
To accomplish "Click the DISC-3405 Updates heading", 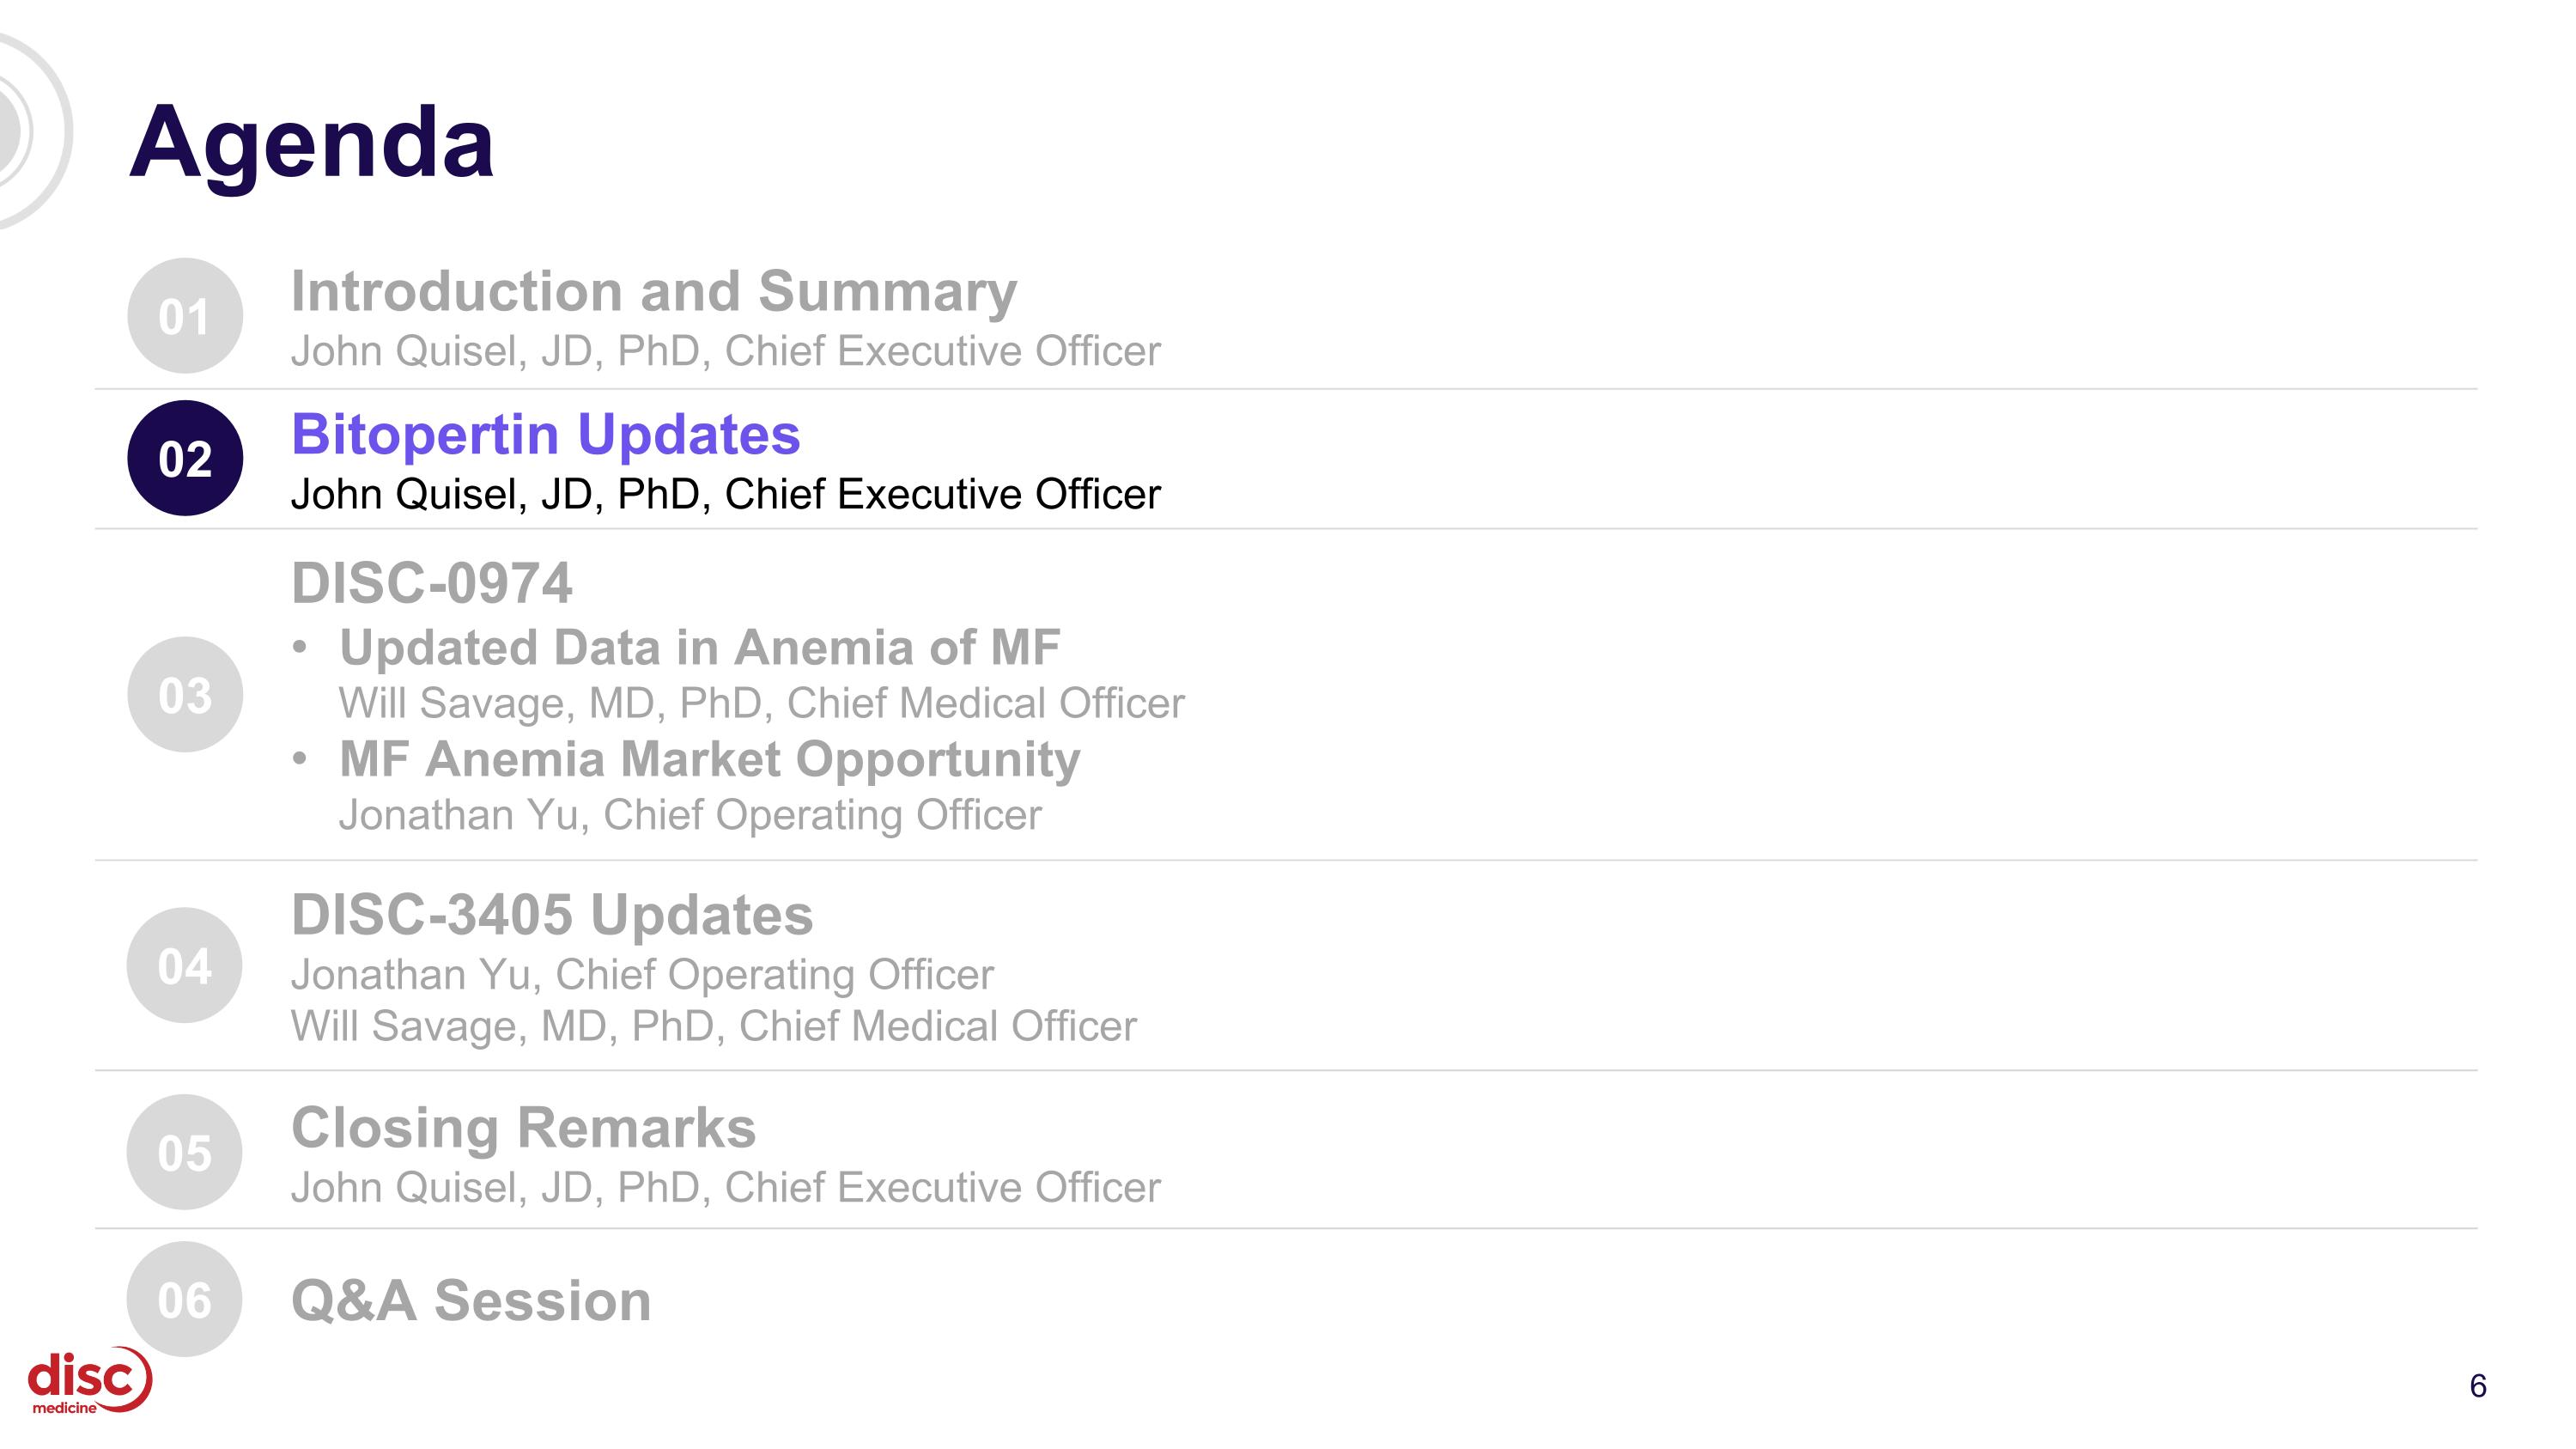I will click(551, 914).
